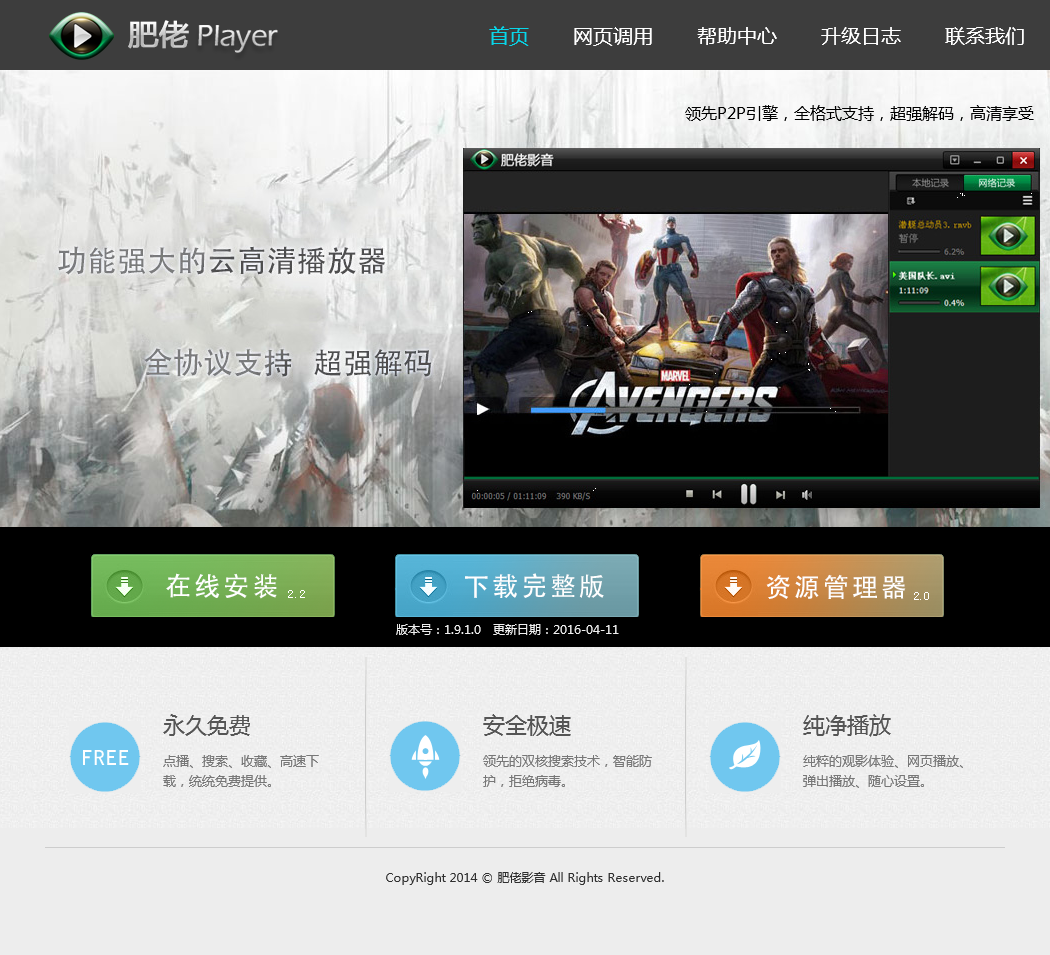
Task: Click the 功能强大的云高清播放器 headline
Action: coord(222,261)
